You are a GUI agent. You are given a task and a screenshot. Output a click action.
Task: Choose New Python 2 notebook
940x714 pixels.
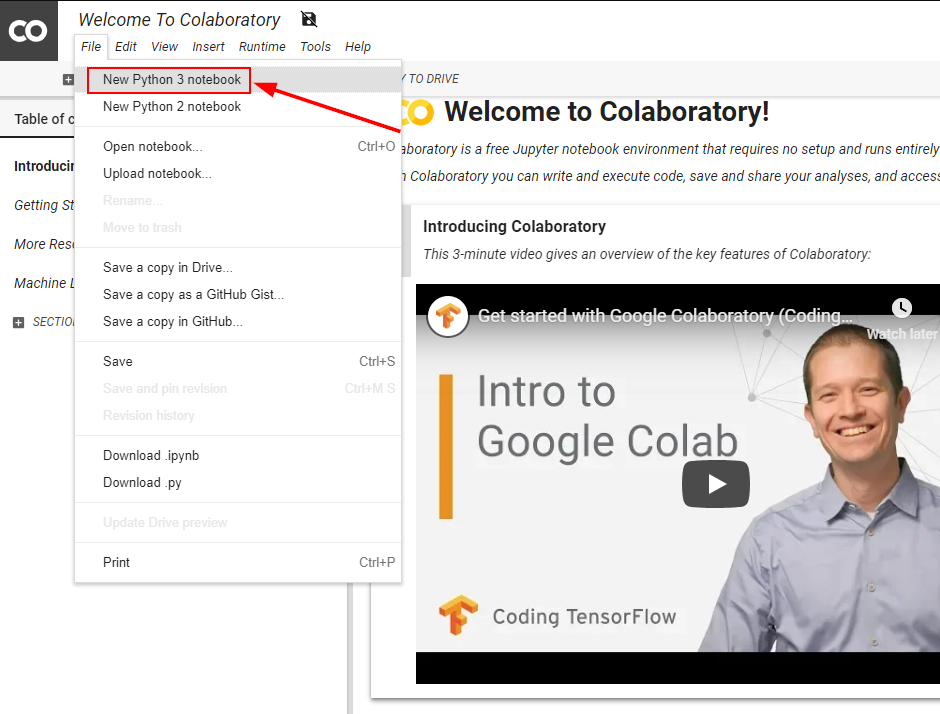172,107
